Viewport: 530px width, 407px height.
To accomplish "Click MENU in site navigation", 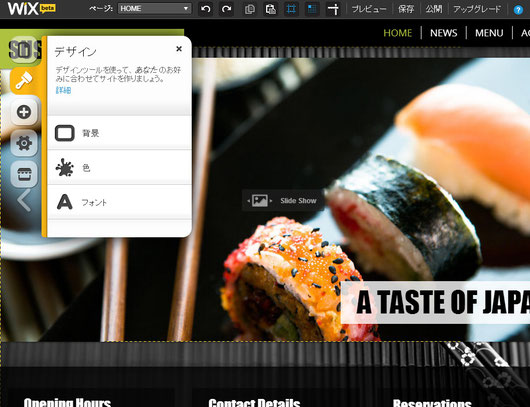I will (x=489, y=33).
